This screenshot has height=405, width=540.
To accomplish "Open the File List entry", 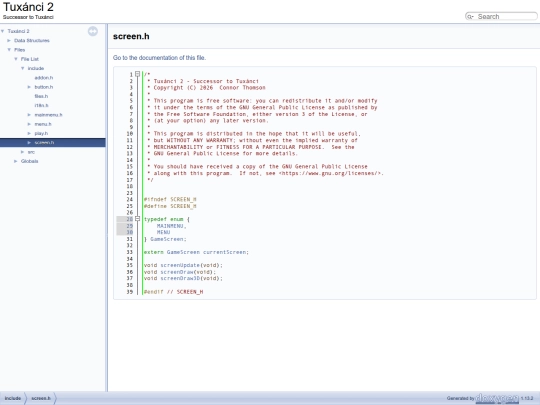I will point(30,59).
